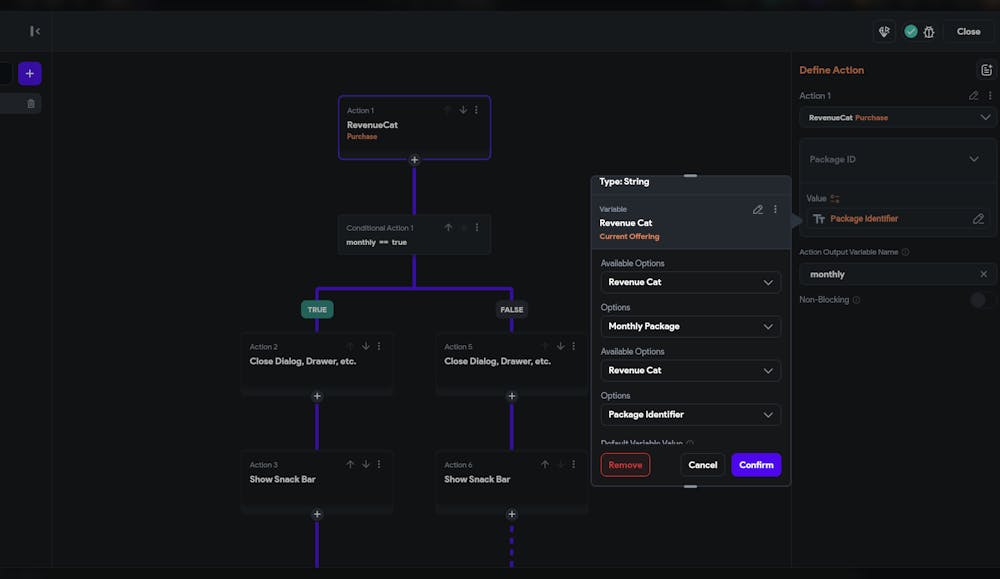
Task: Open the Revenue Cat variable three-dot menu
Action: point(775,210)
